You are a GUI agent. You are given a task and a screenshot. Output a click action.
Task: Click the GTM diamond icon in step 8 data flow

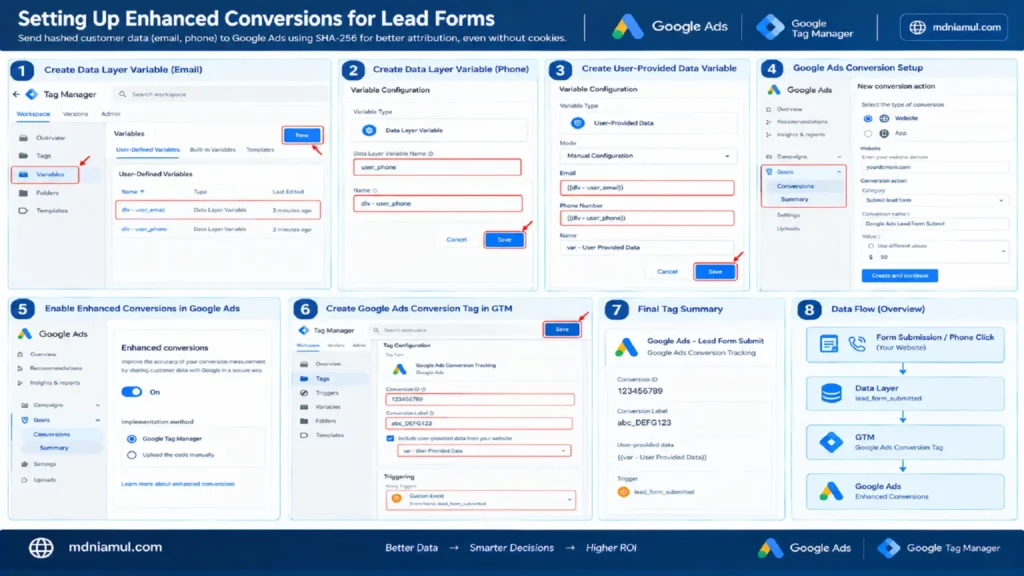click(831, 442)
